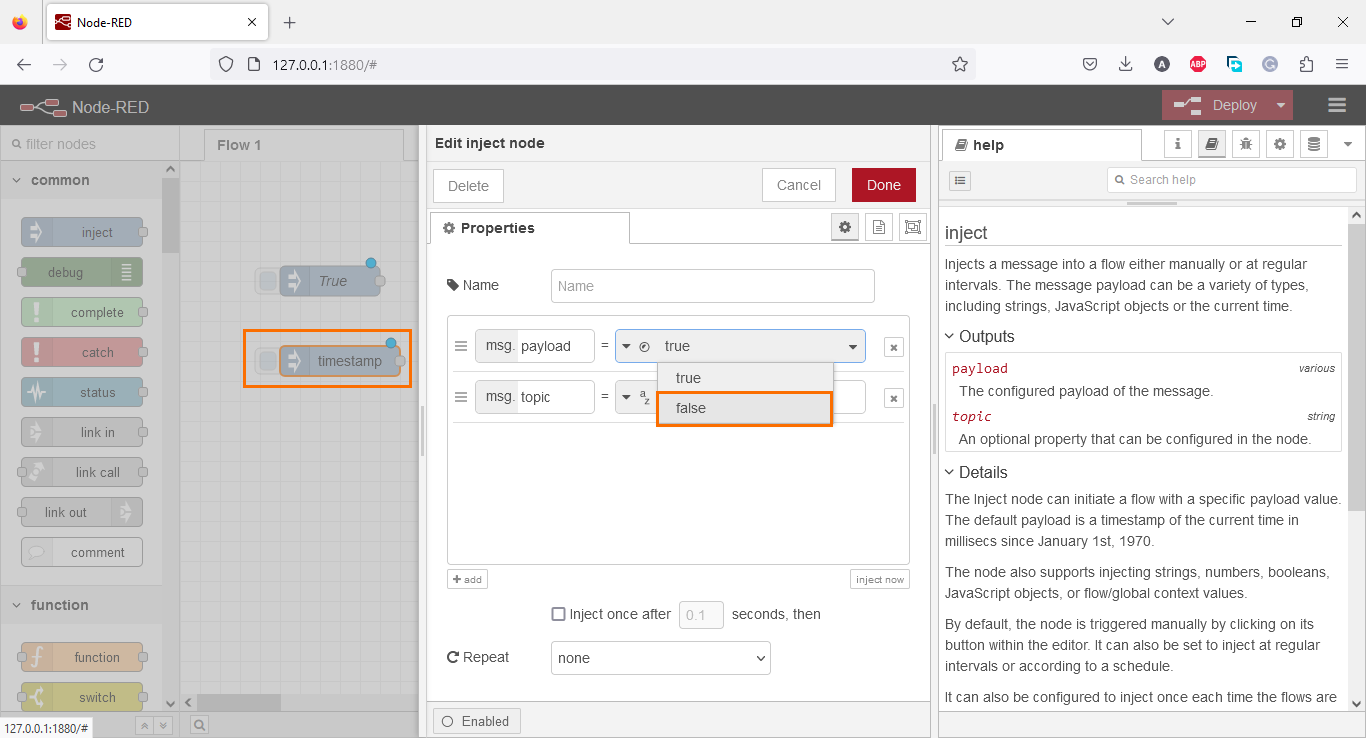Open new browser tab with plus icon
Image resolution: width=1366 pixels, height=738 pixels.
[x=290, y=22]
